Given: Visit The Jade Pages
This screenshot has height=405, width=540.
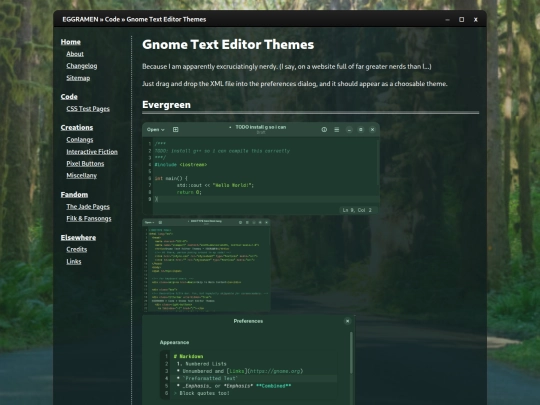Looking at the screenshot, I should click(88, 207).
